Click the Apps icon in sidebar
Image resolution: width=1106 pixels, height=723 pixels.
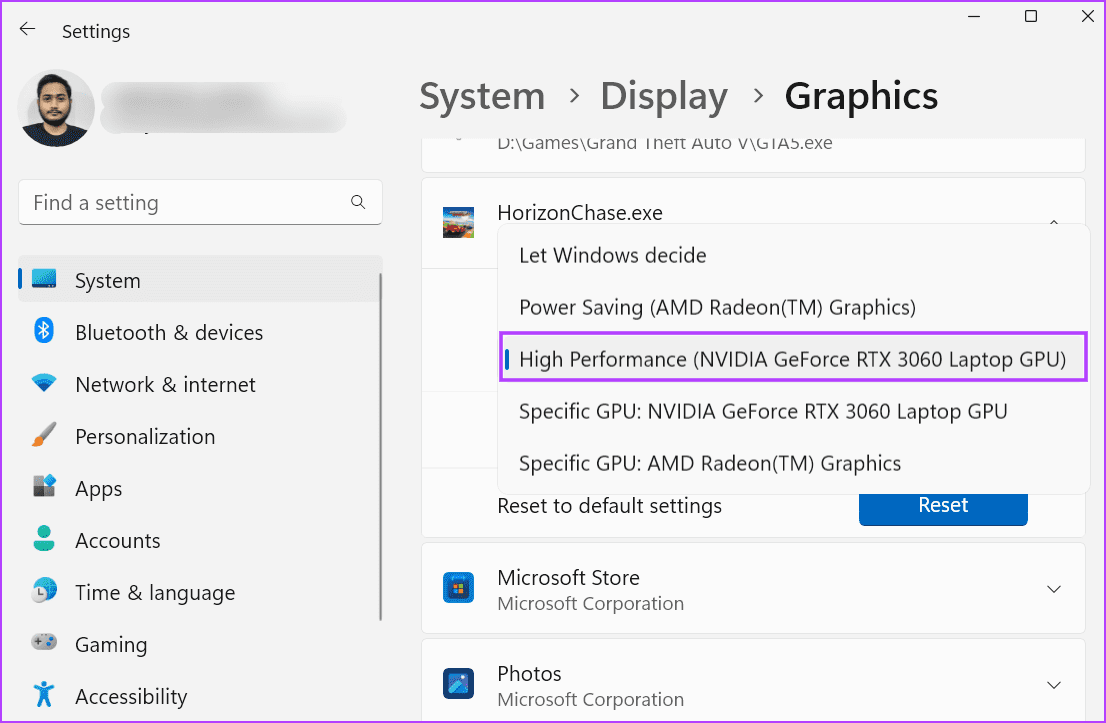[44, 486]
